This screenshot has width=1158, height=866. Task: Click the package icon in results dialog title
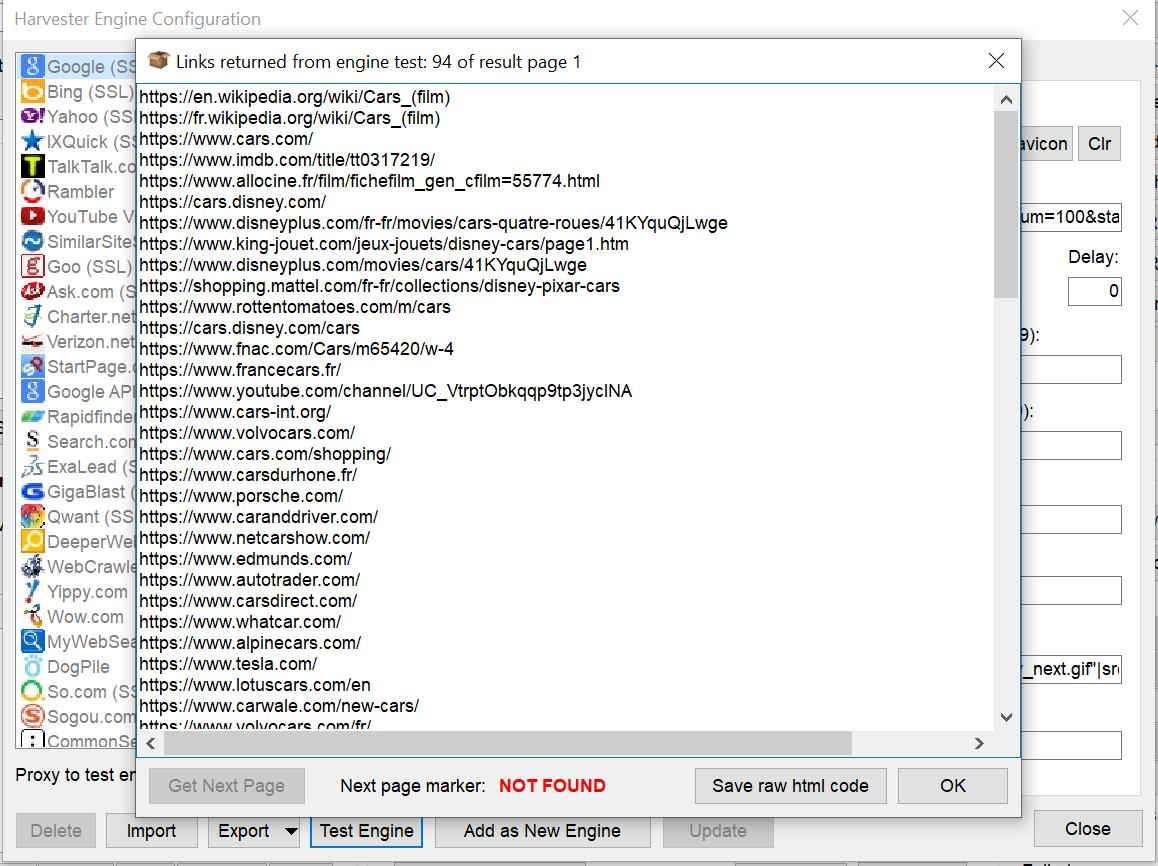[158, 61]
